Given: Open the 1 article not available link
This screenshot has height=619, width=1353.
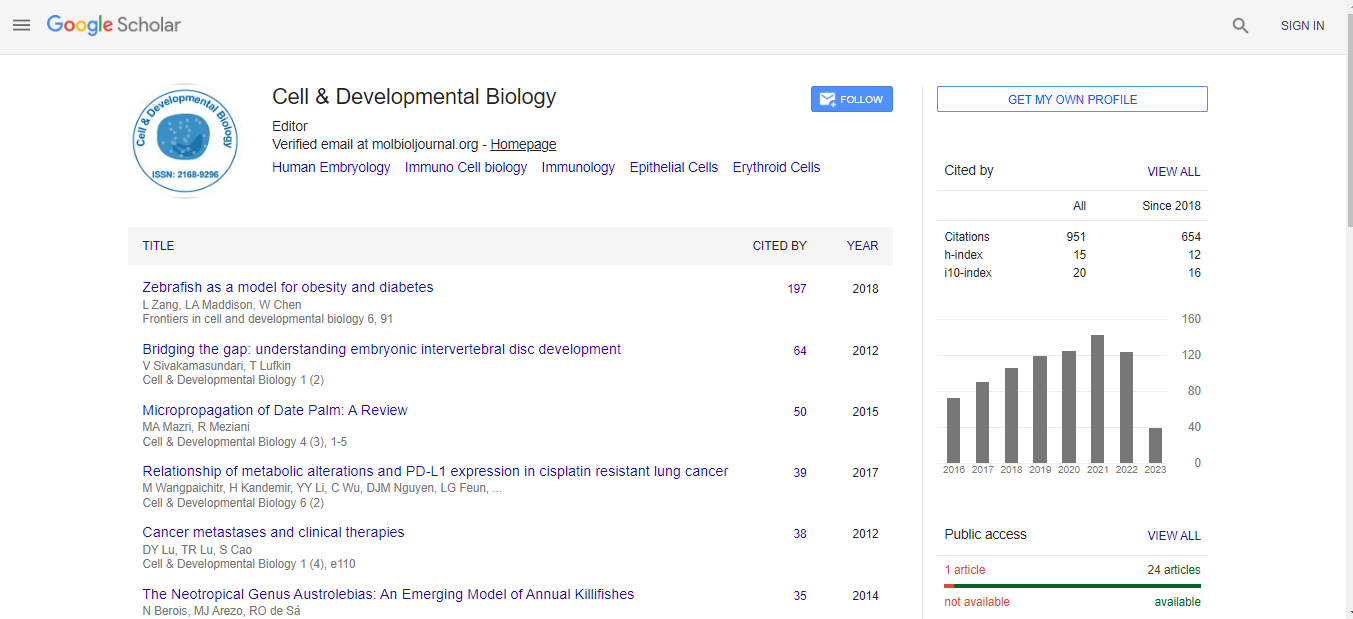Looking at the screenshot, I should pyautogui.click(x=965, y=570).
